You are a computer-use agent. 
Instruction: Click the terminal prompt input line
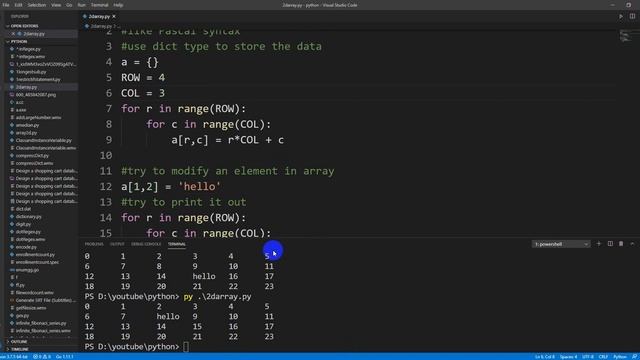click(x=186, y=347)
